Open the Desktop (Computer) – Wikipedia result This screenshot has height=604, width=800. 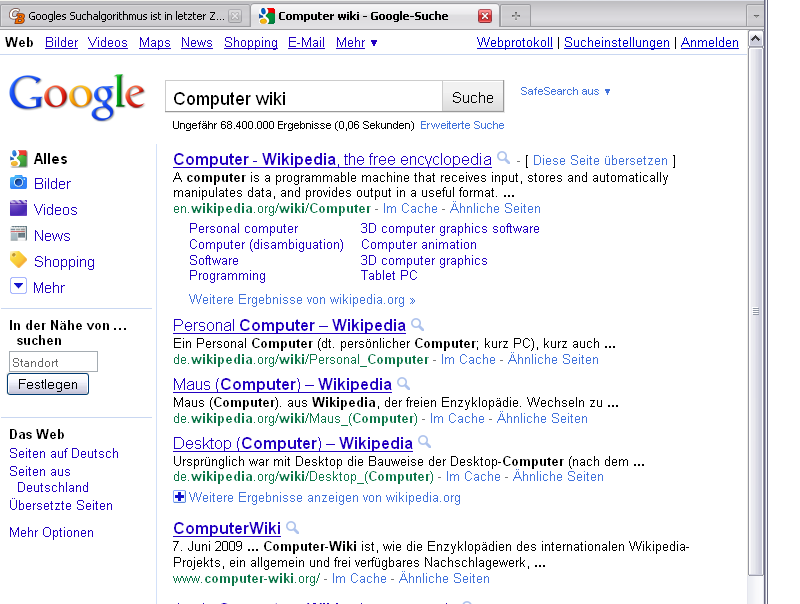coord(292,444)
